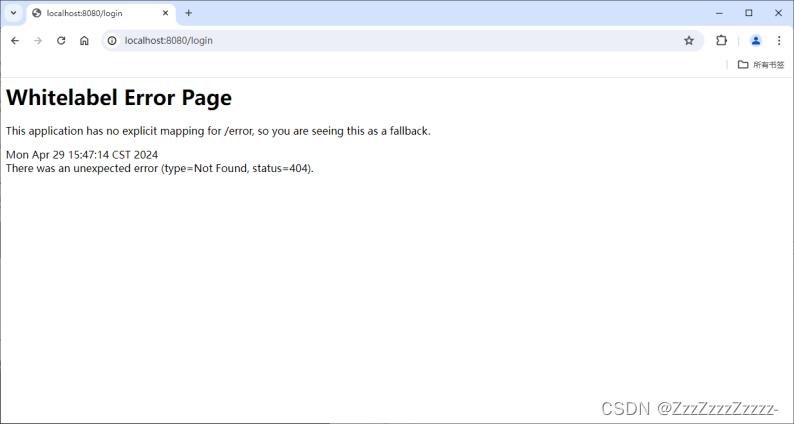Click the 'Mon Apr 29 15:47:14 CST 2024' timestamp

(82, 155)
